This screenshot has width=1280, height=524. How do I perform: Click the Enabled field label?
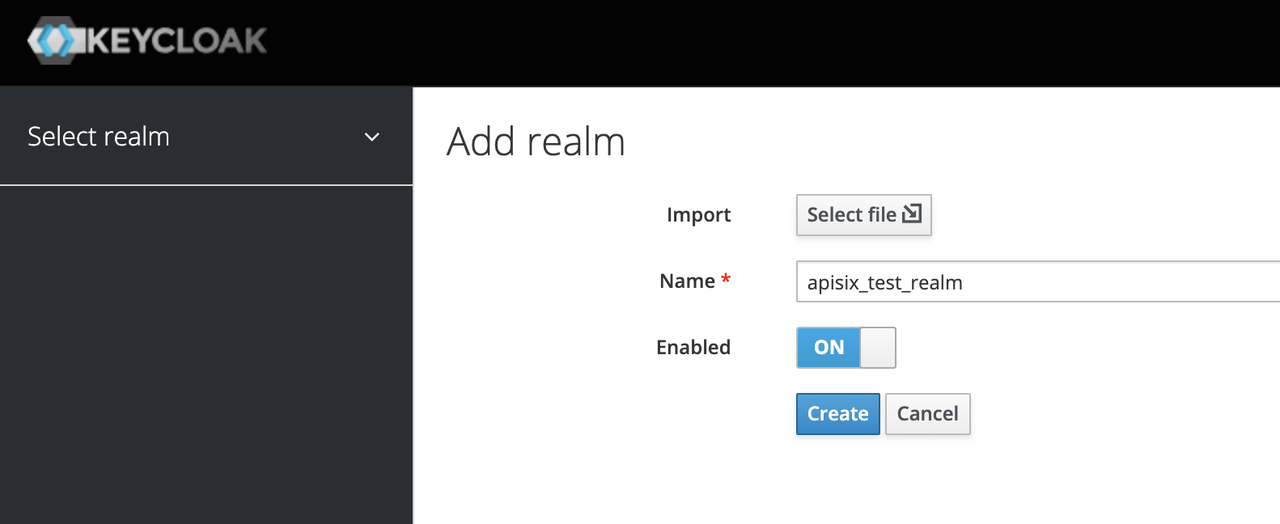pyautogui.click(x=693, y=347)
